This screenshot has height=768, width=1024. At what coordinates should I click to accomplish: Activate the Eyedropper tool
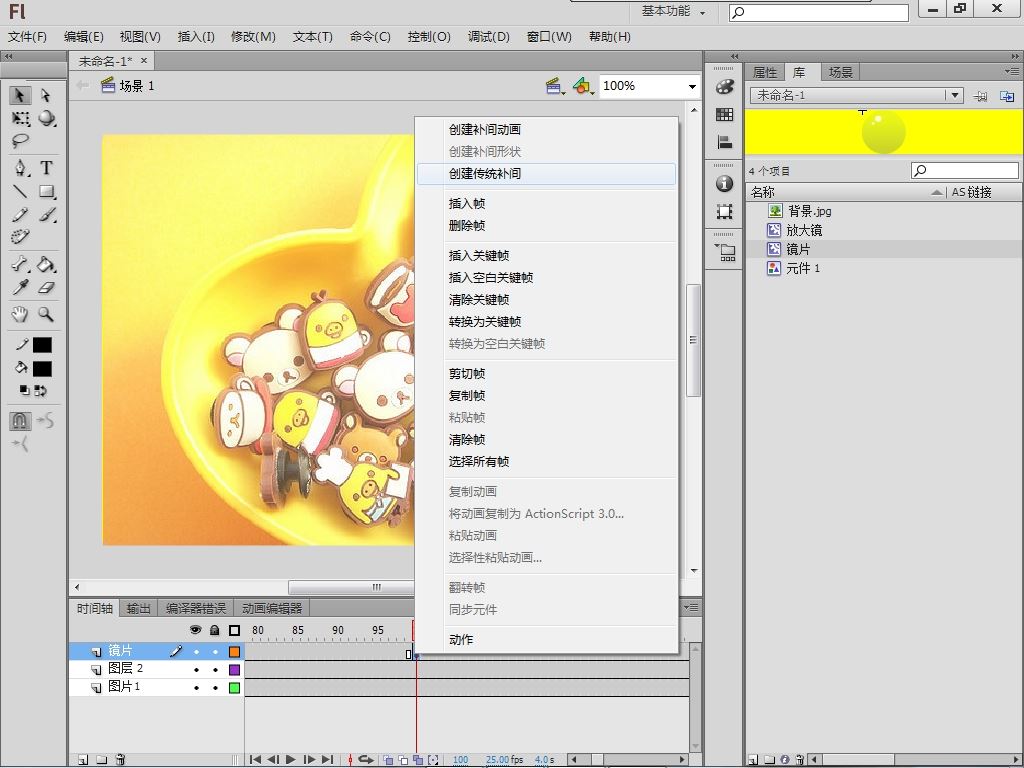(20, 287)
